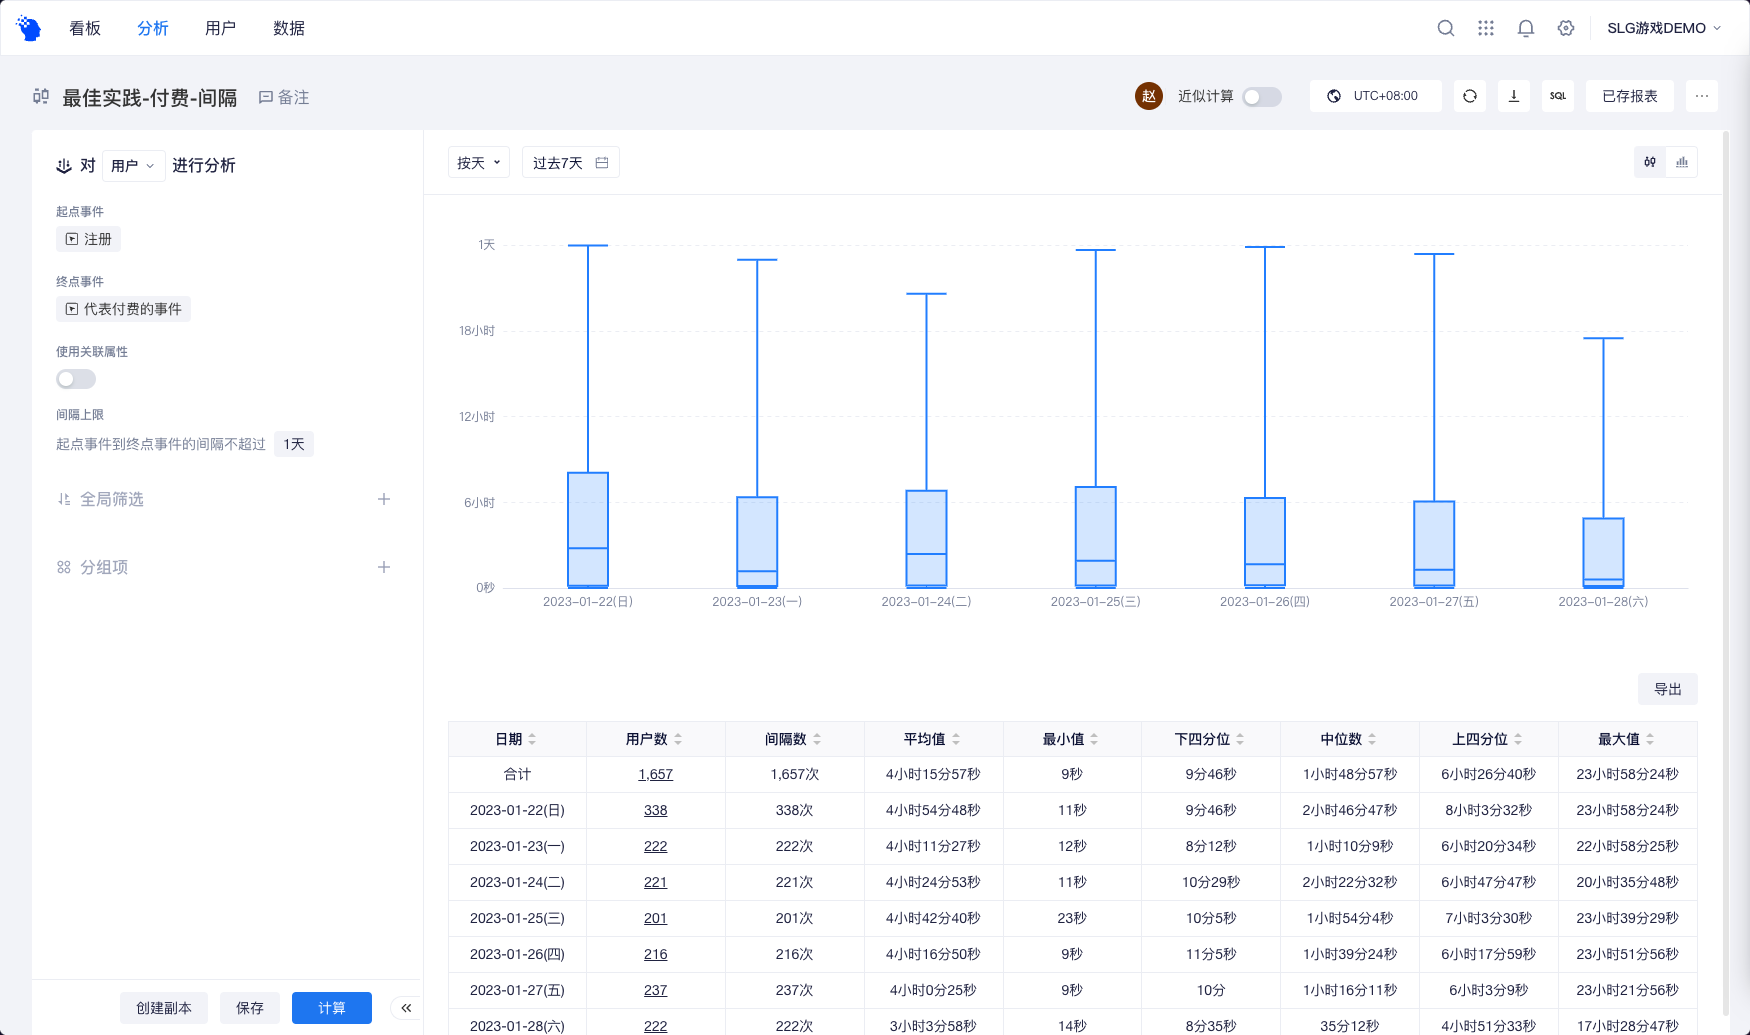Open user count link 1,657

point(656,774)
